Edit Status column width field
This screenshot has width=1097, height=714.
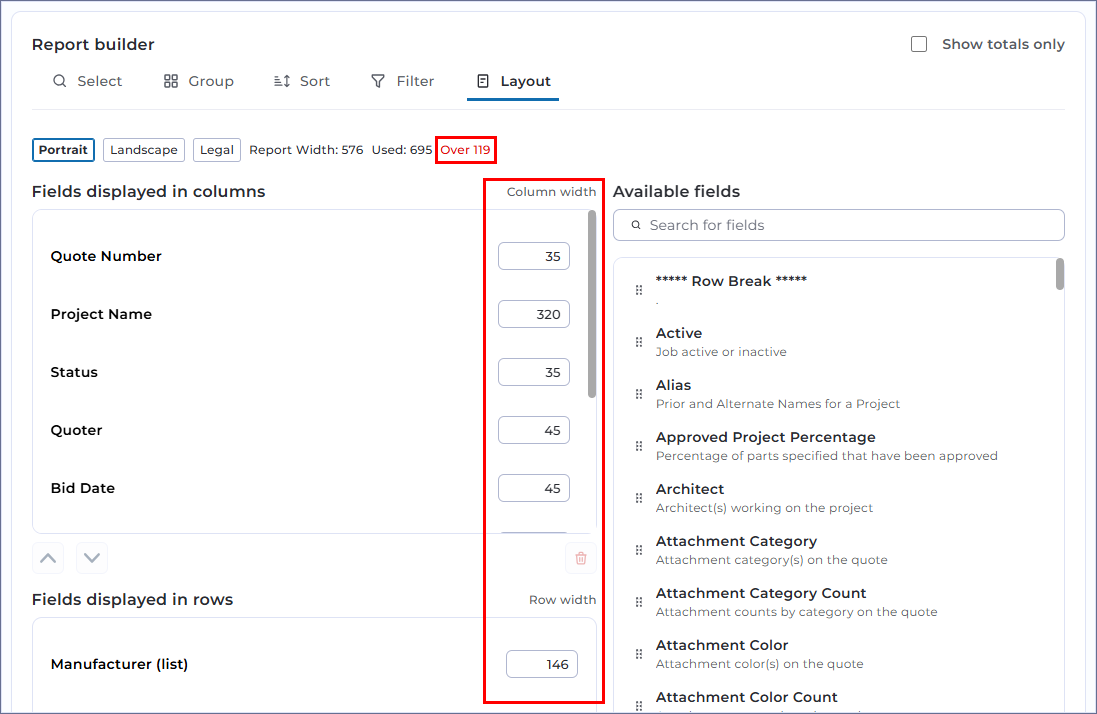534,372
